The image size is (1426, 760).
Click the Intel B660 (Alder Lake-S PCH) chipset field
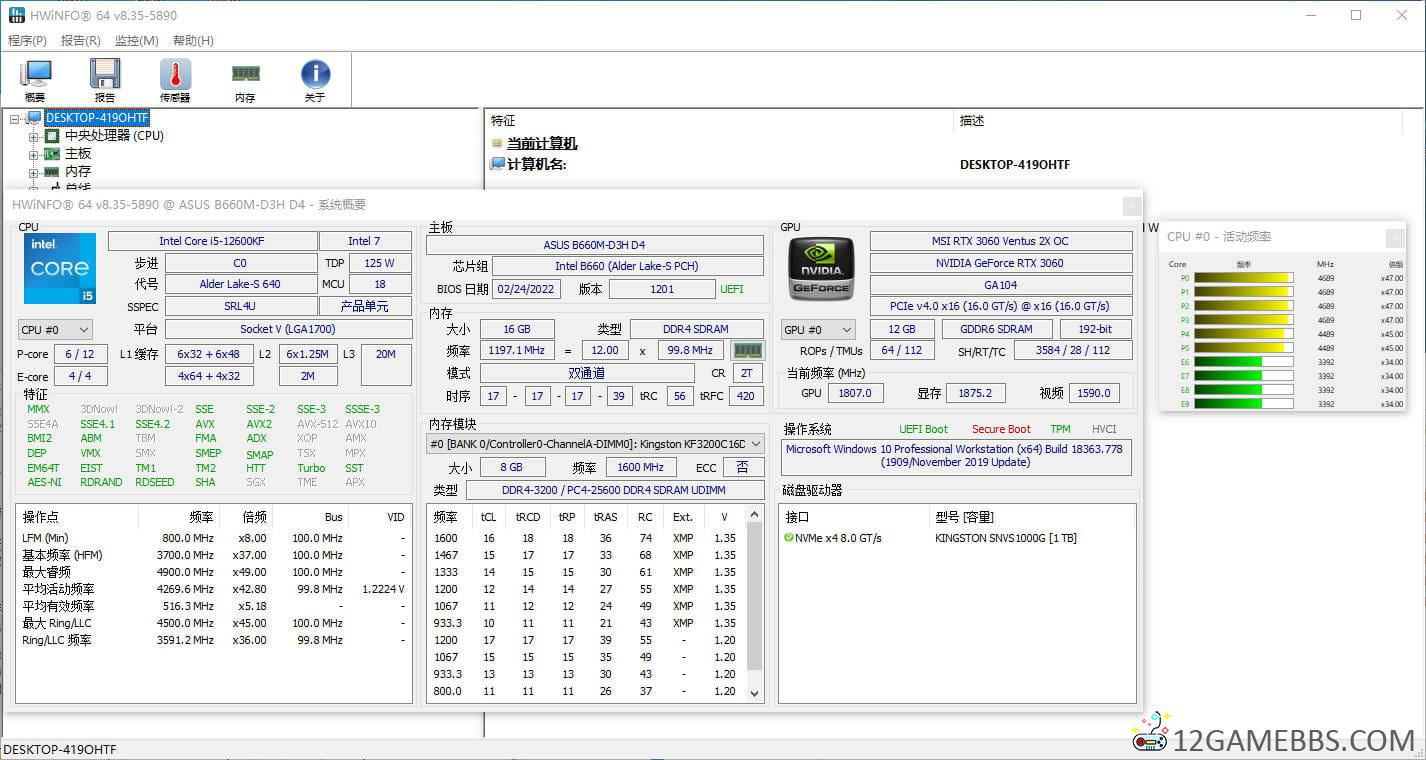[x=627, y=266]
